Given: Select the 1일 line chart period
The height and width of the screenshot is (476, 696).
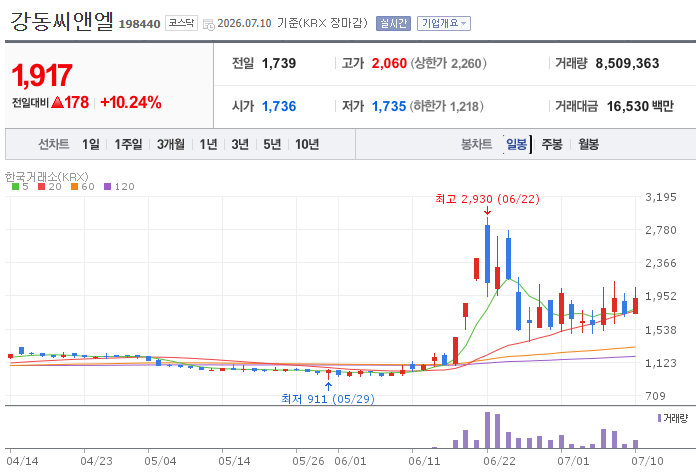Looking at the screenshot, I should [91, 144].
